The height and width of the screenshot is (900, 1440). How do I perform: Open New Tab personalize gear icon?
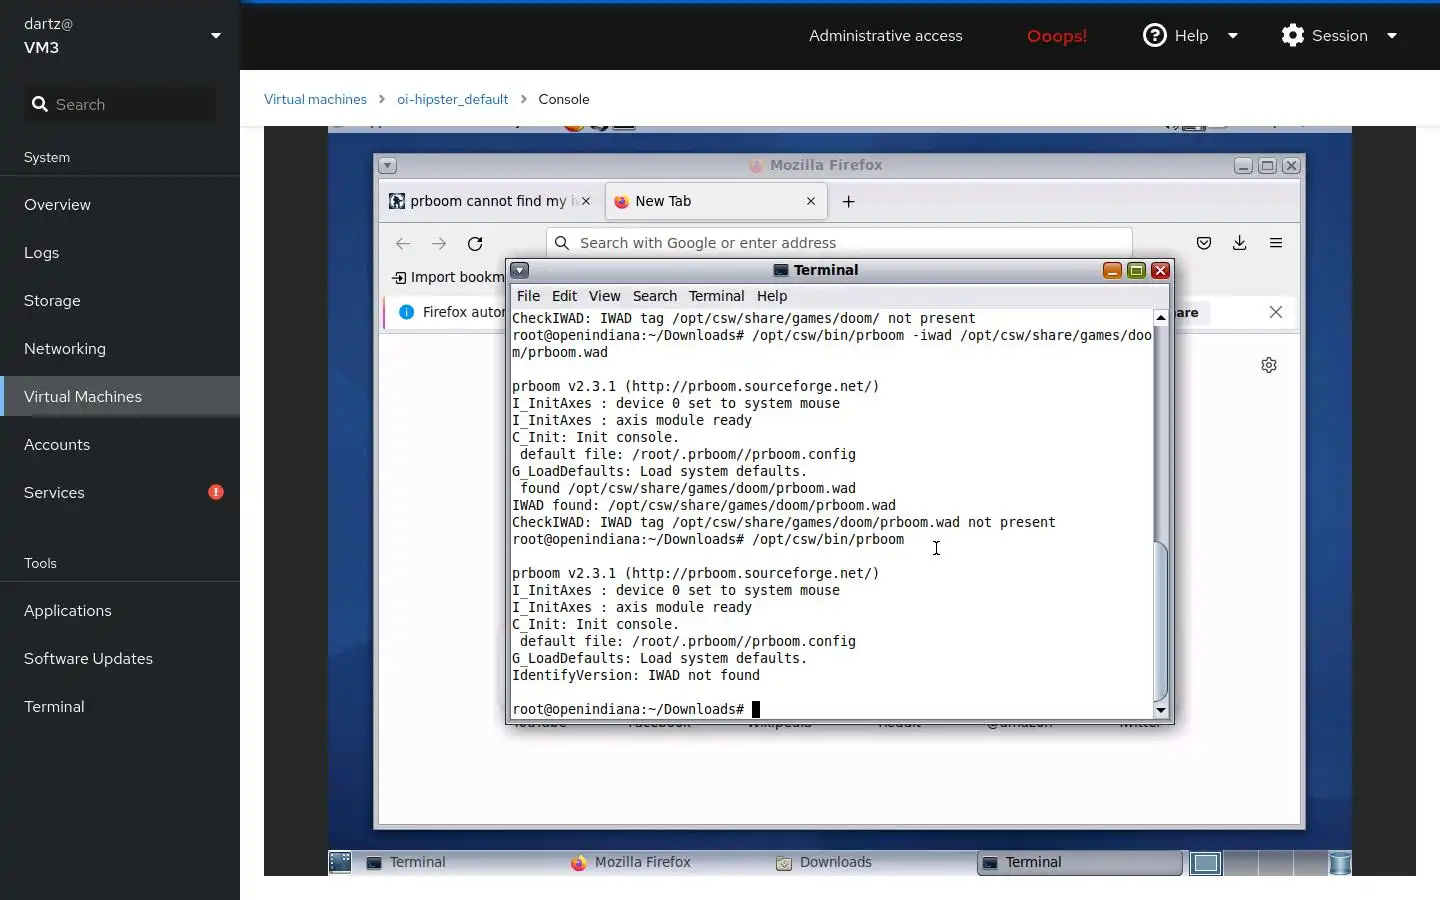point(1269,365)
